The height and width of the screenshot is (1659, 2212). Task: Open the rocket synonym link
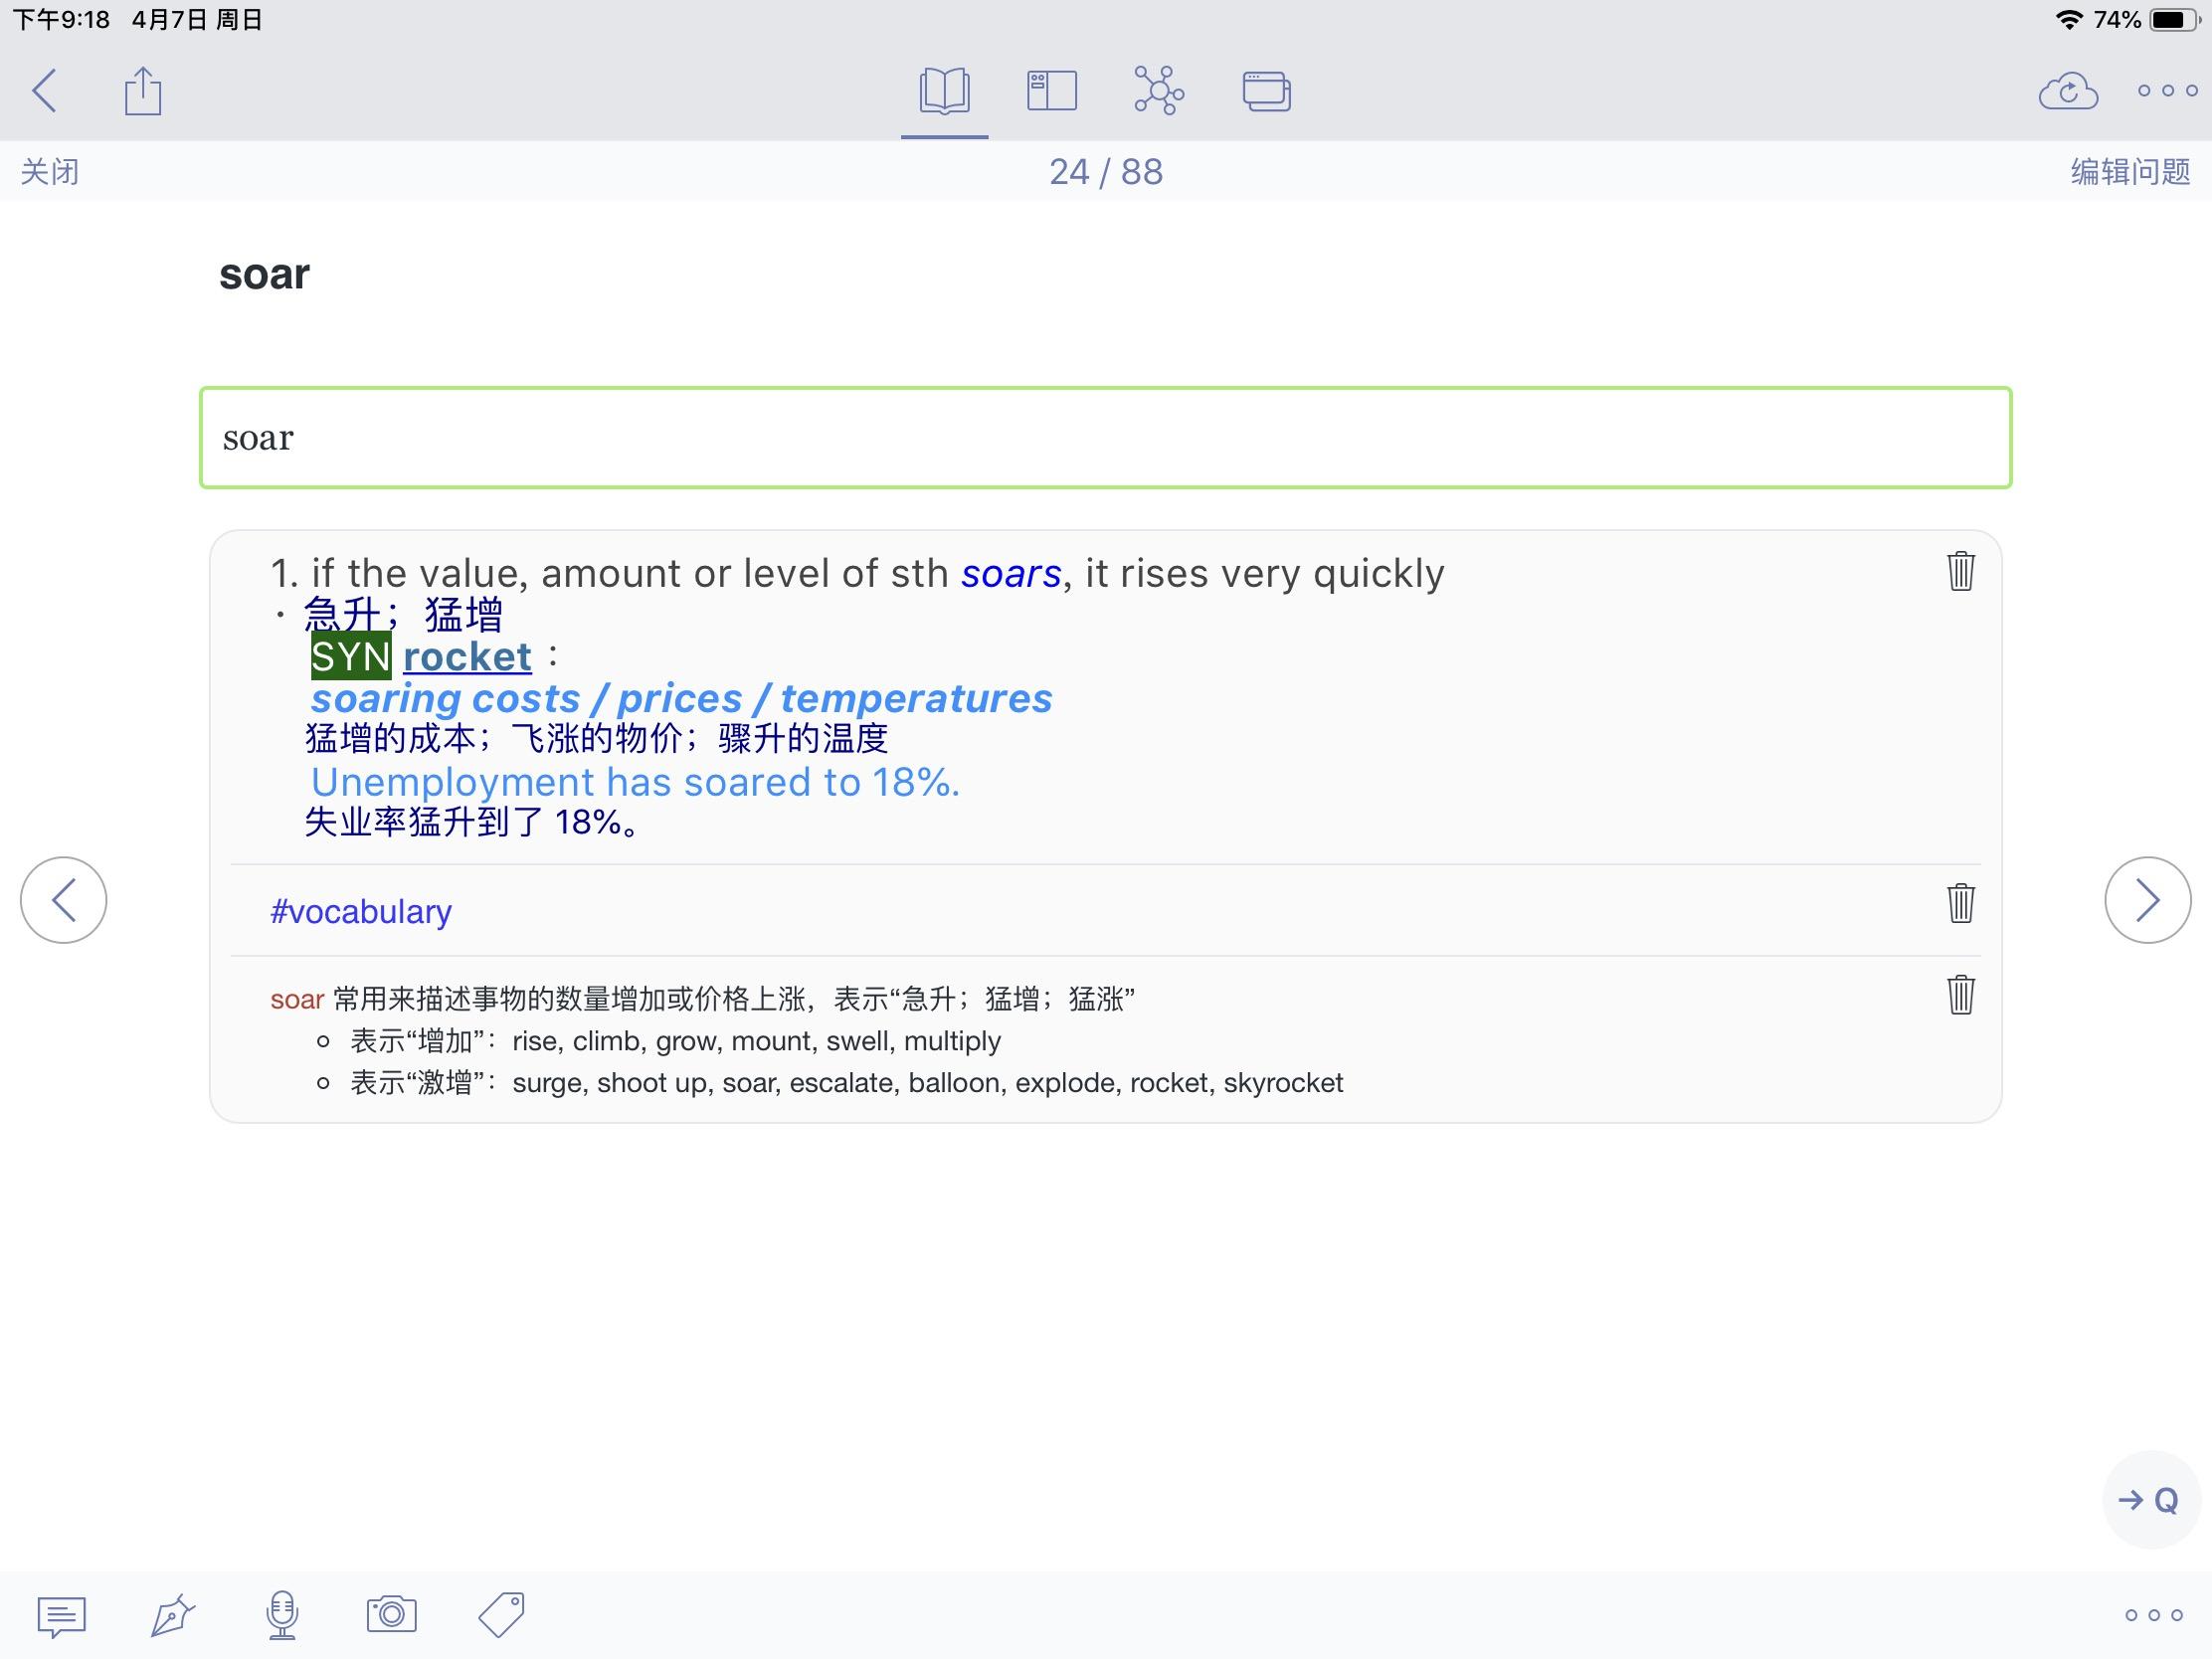467,657
